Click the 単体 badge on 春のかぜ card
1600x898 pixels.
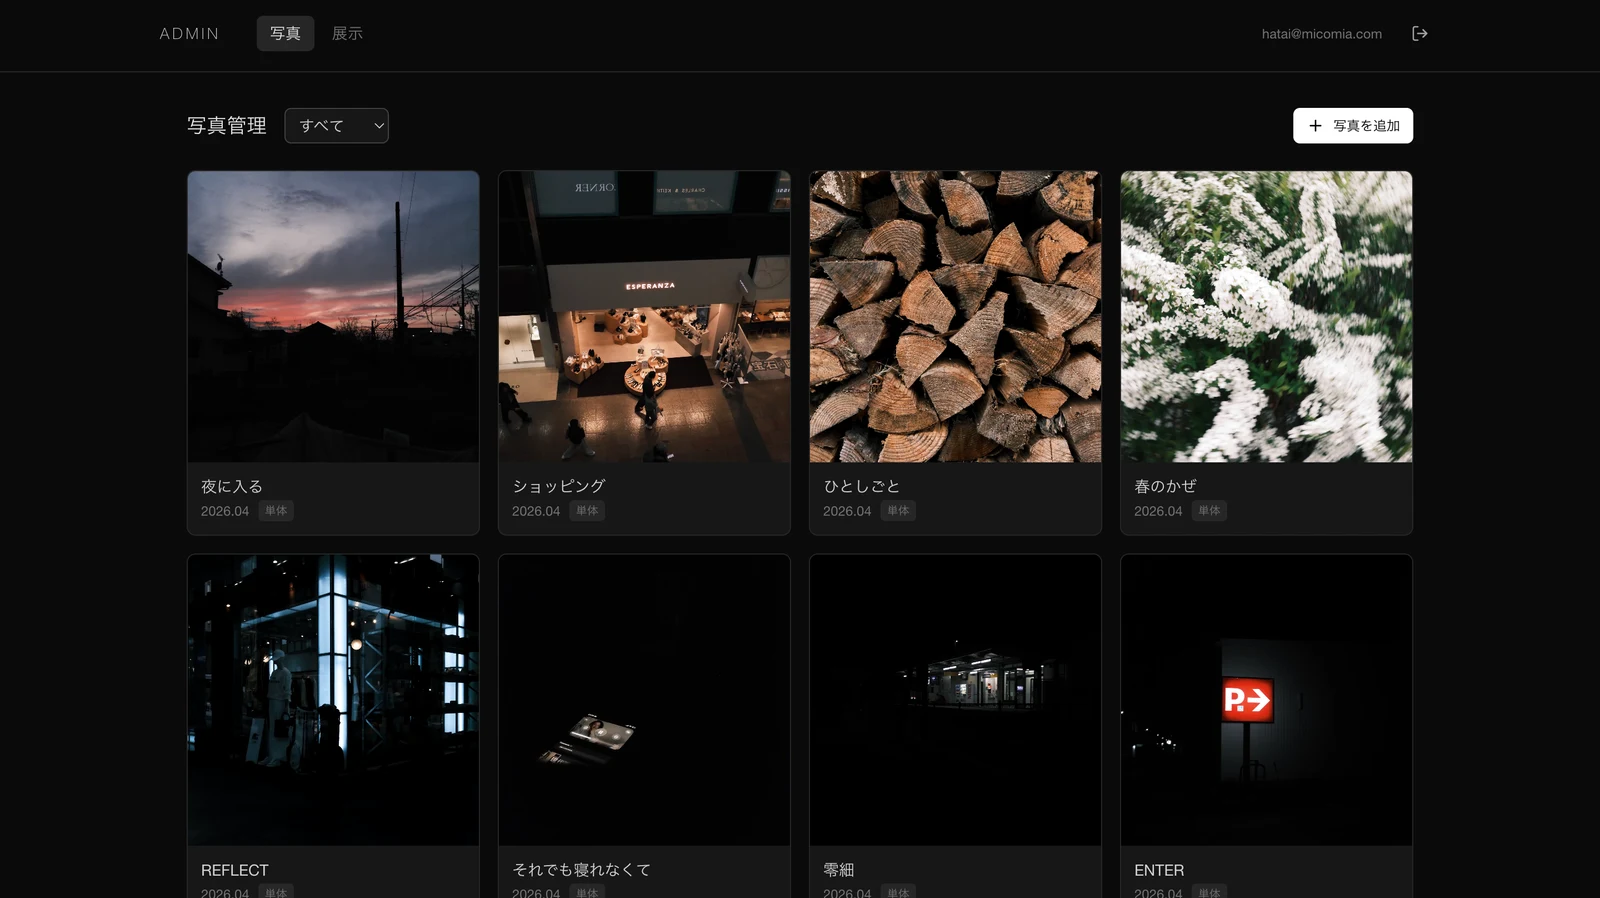pos(1209,511)
